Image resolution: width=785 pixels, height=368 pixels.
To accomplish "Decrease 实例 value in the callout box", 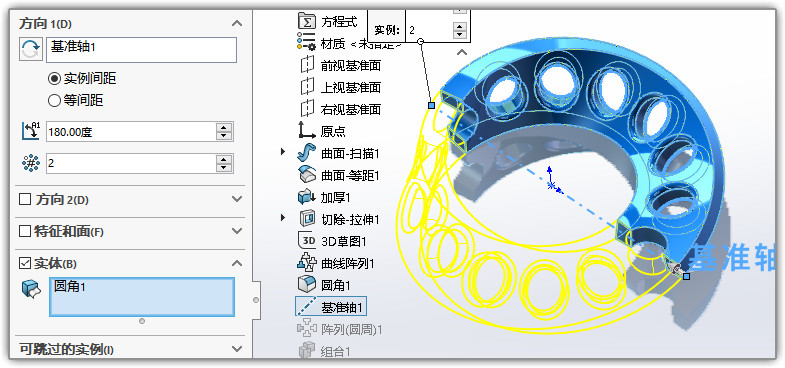I will tap(459, 35).
